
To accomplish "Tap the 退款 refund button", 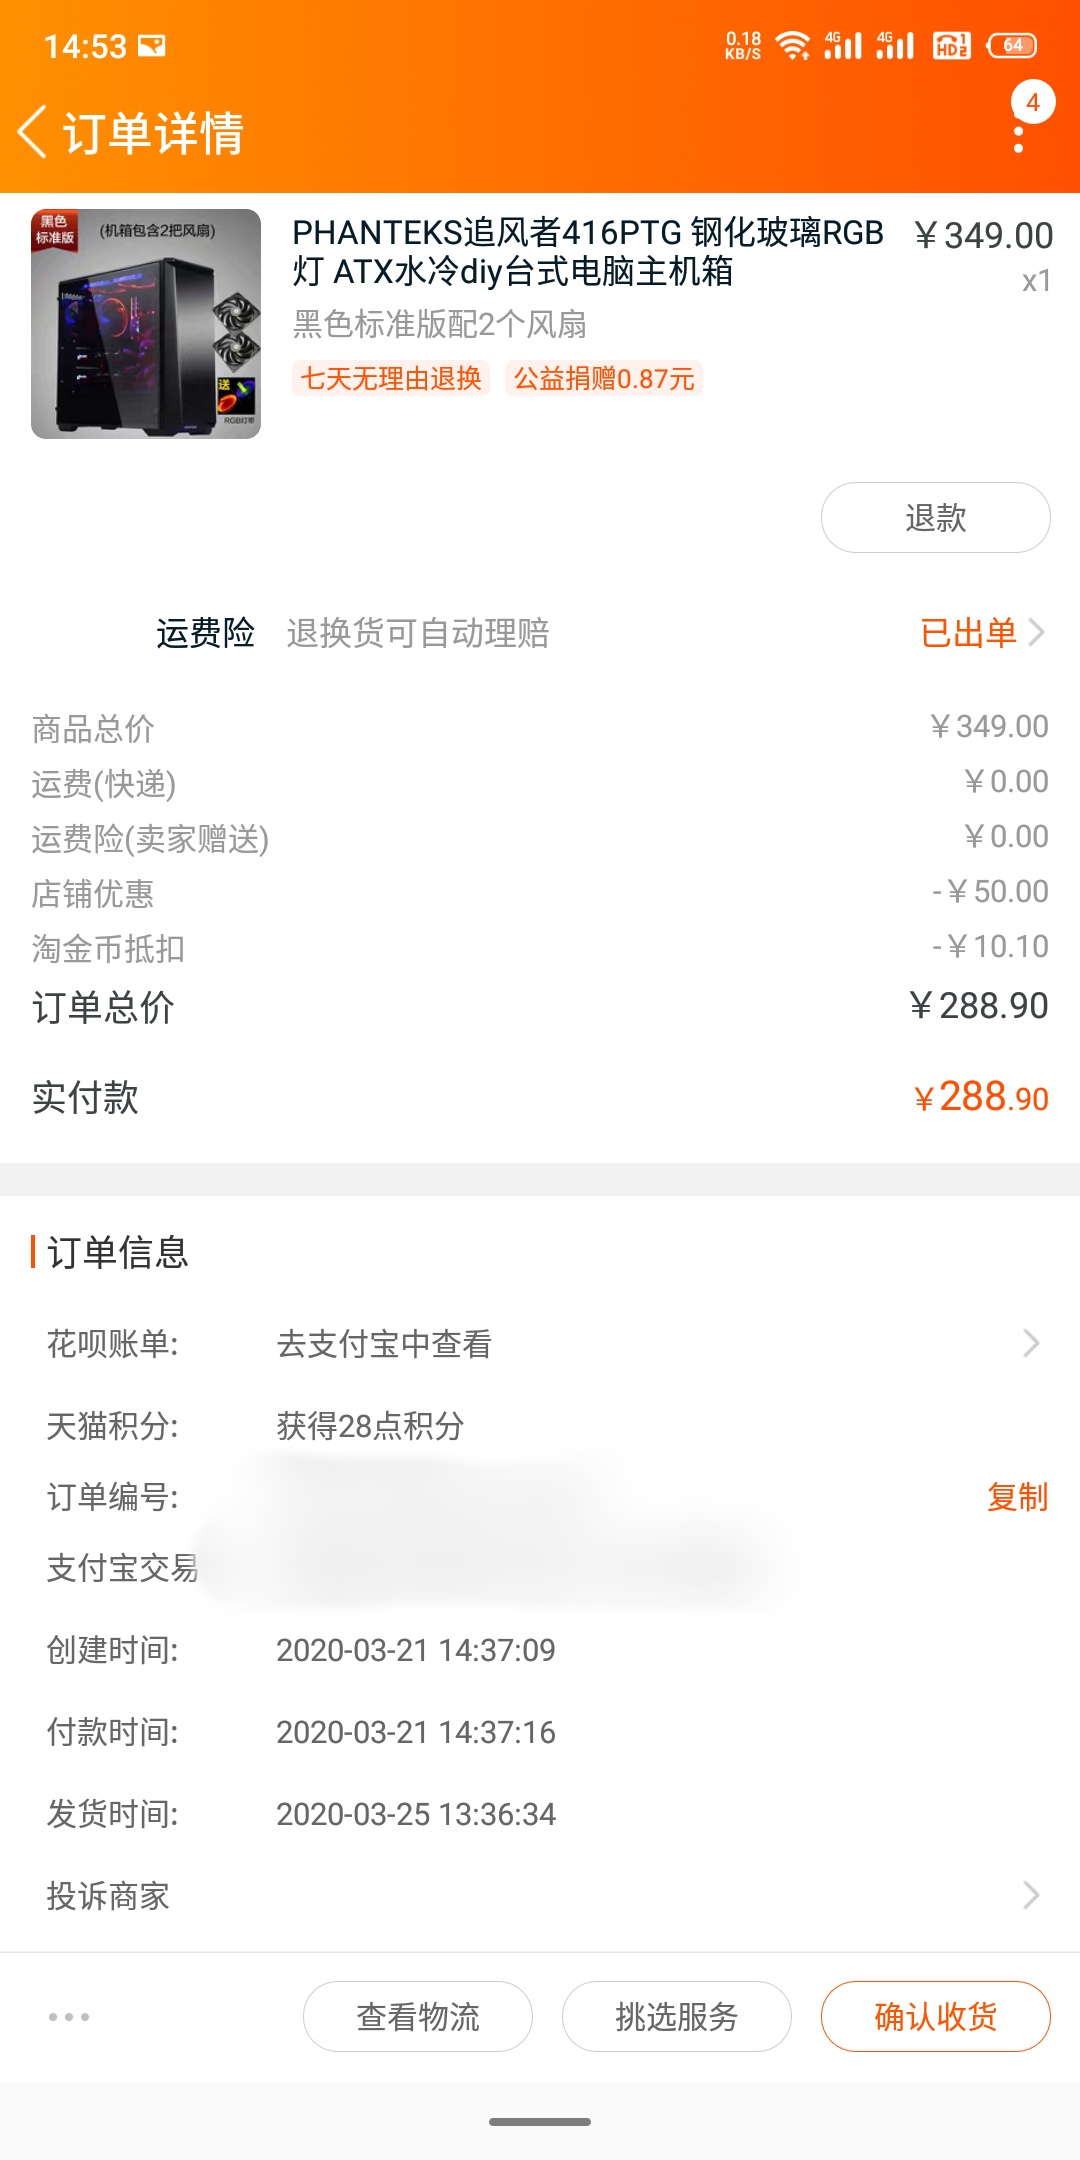I will pyautogui.click(x=935, y=517).
